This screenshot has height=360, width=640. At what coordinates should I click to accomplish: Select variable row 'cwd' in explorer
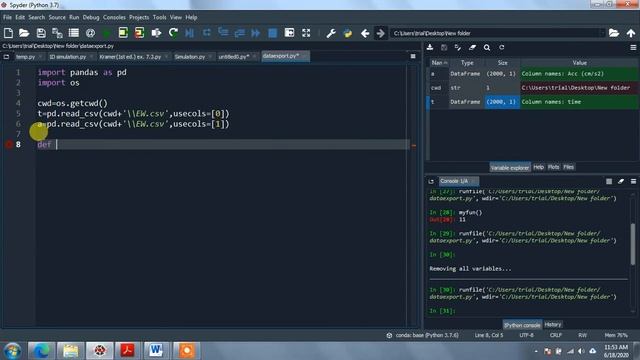(533, 88)
